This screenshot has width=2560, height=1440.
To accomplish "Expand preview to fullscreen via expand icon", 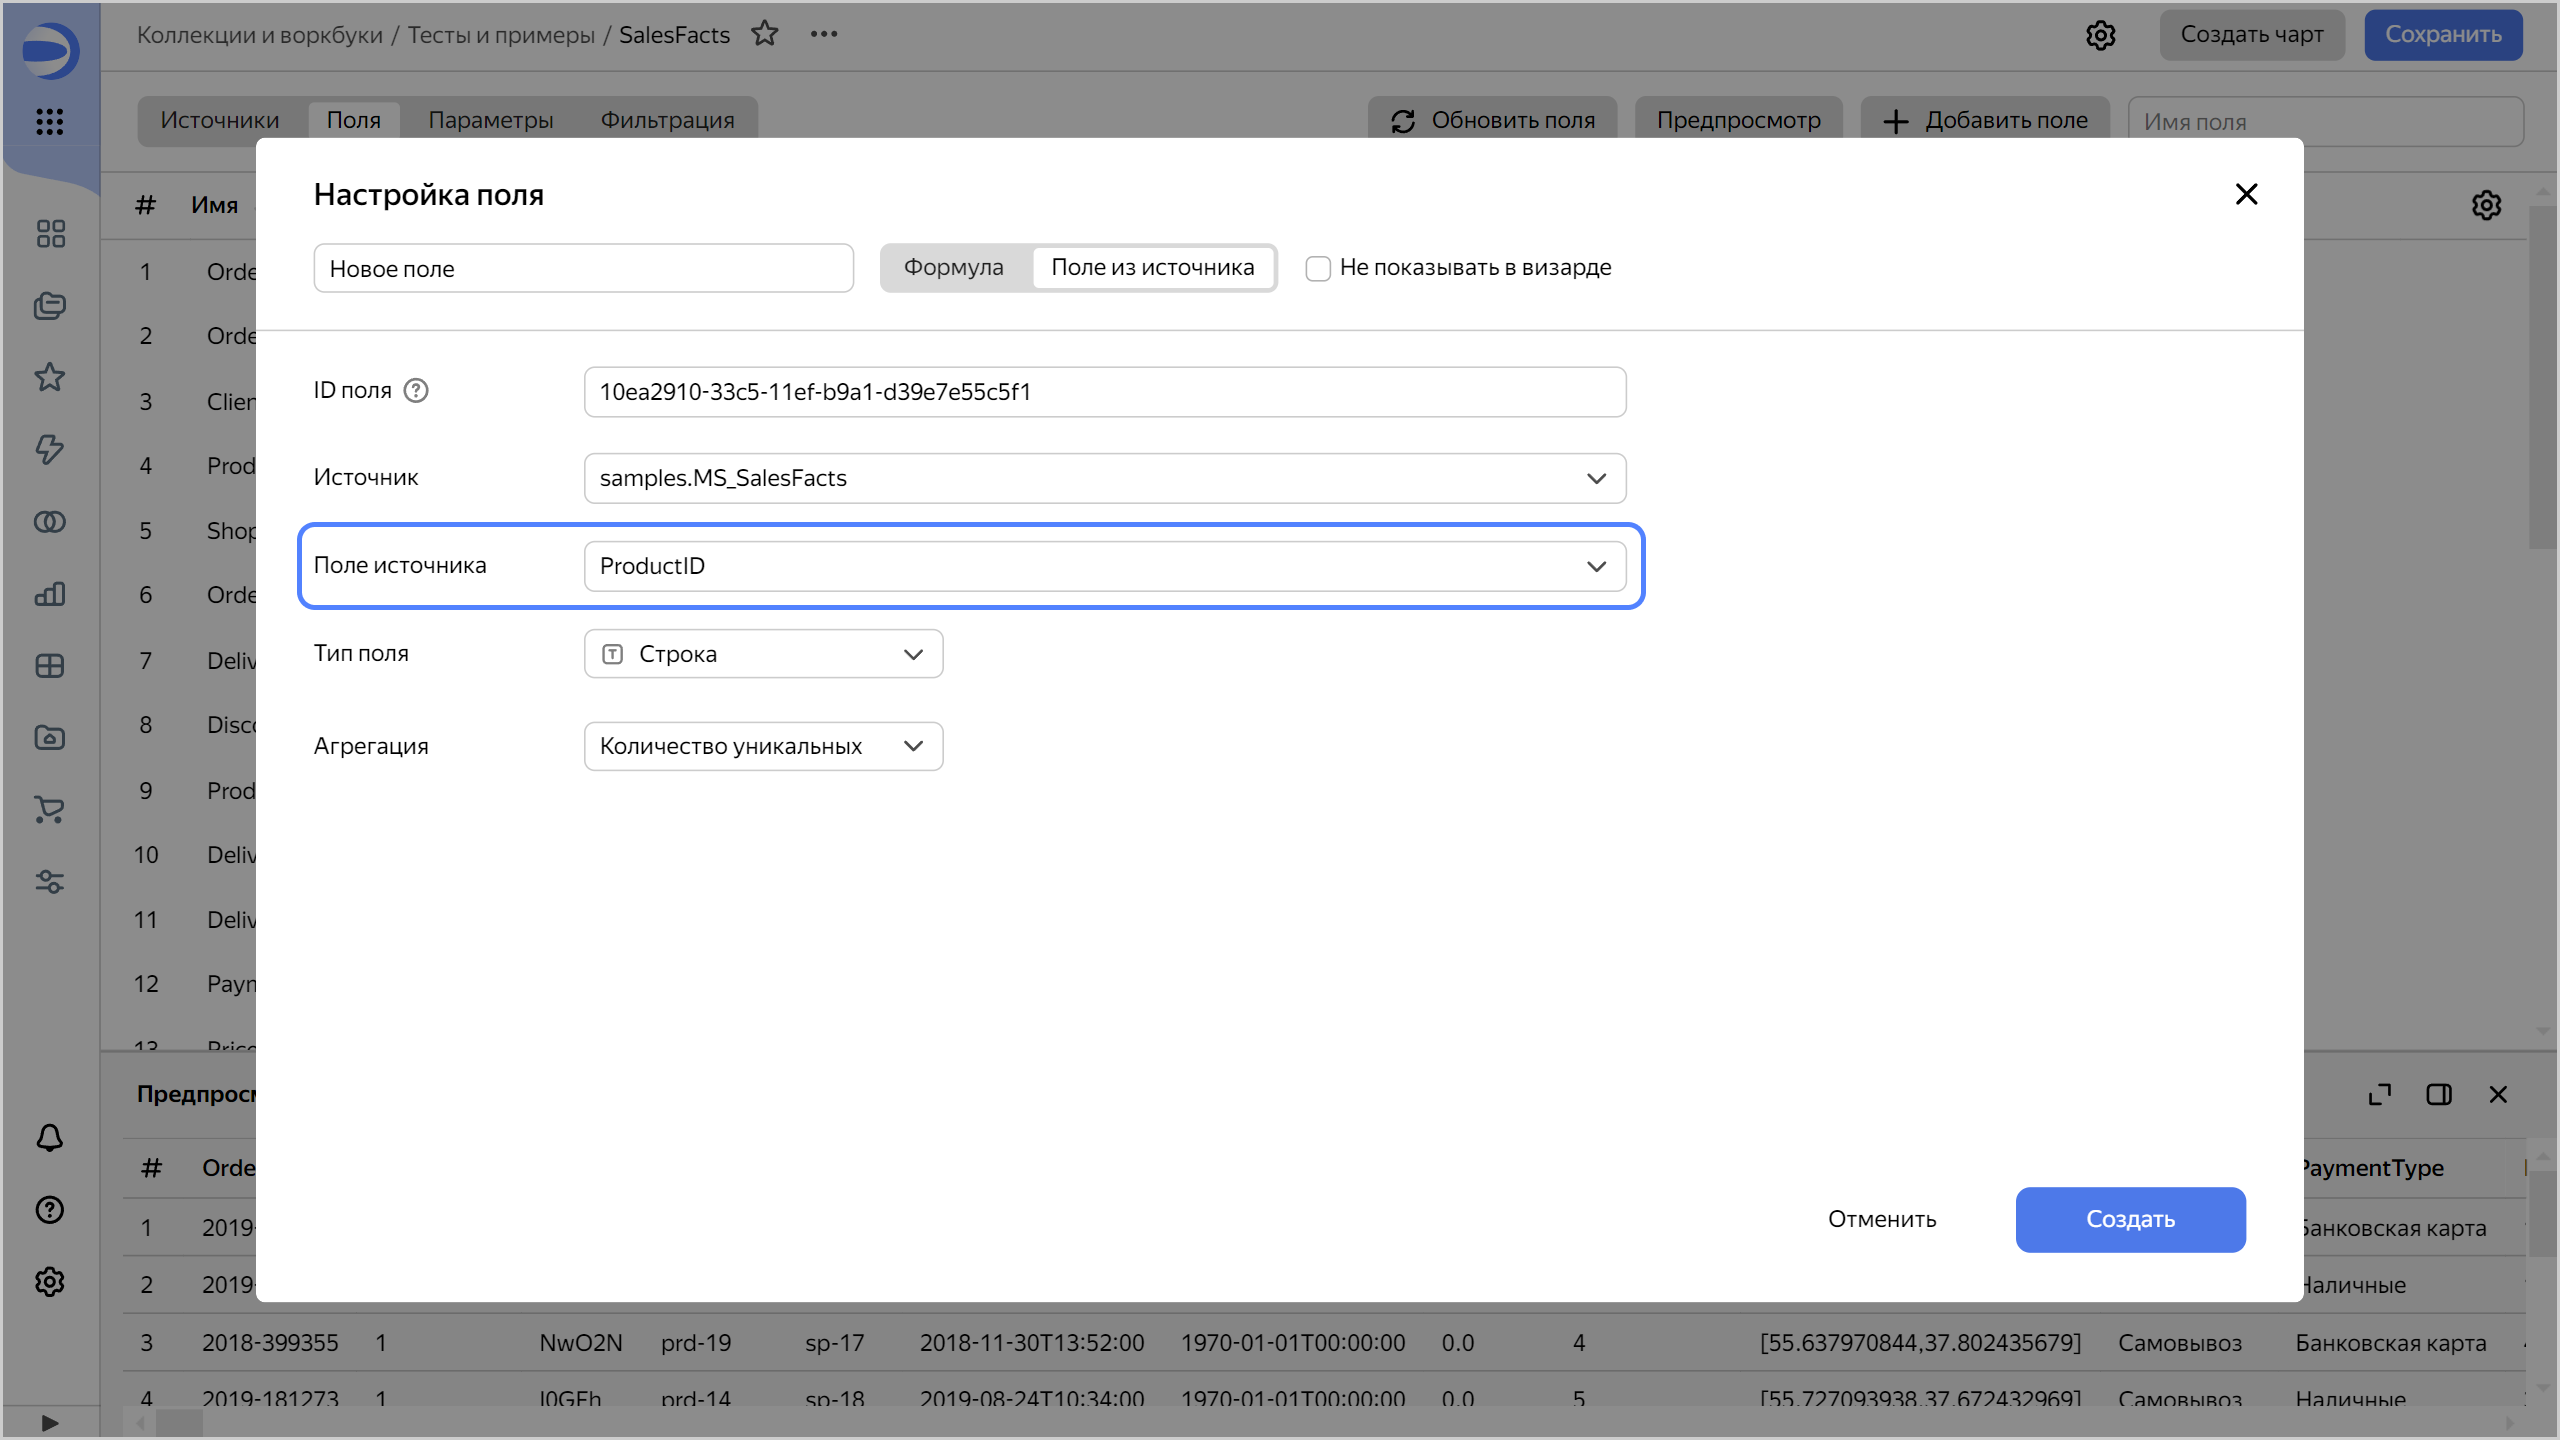I will click(x=2380, y=1094).
